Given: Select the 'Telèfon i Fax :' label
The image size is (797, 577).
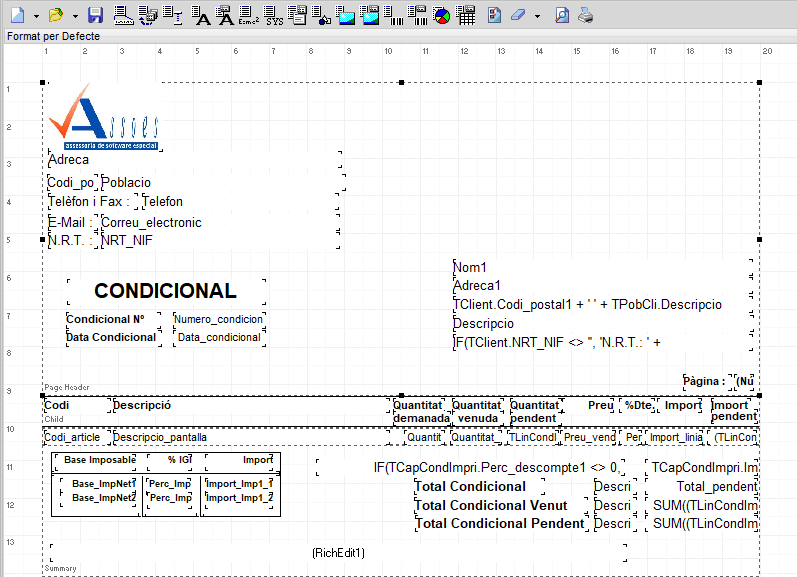Looking at the screenshot, I should tap(93, 201).
